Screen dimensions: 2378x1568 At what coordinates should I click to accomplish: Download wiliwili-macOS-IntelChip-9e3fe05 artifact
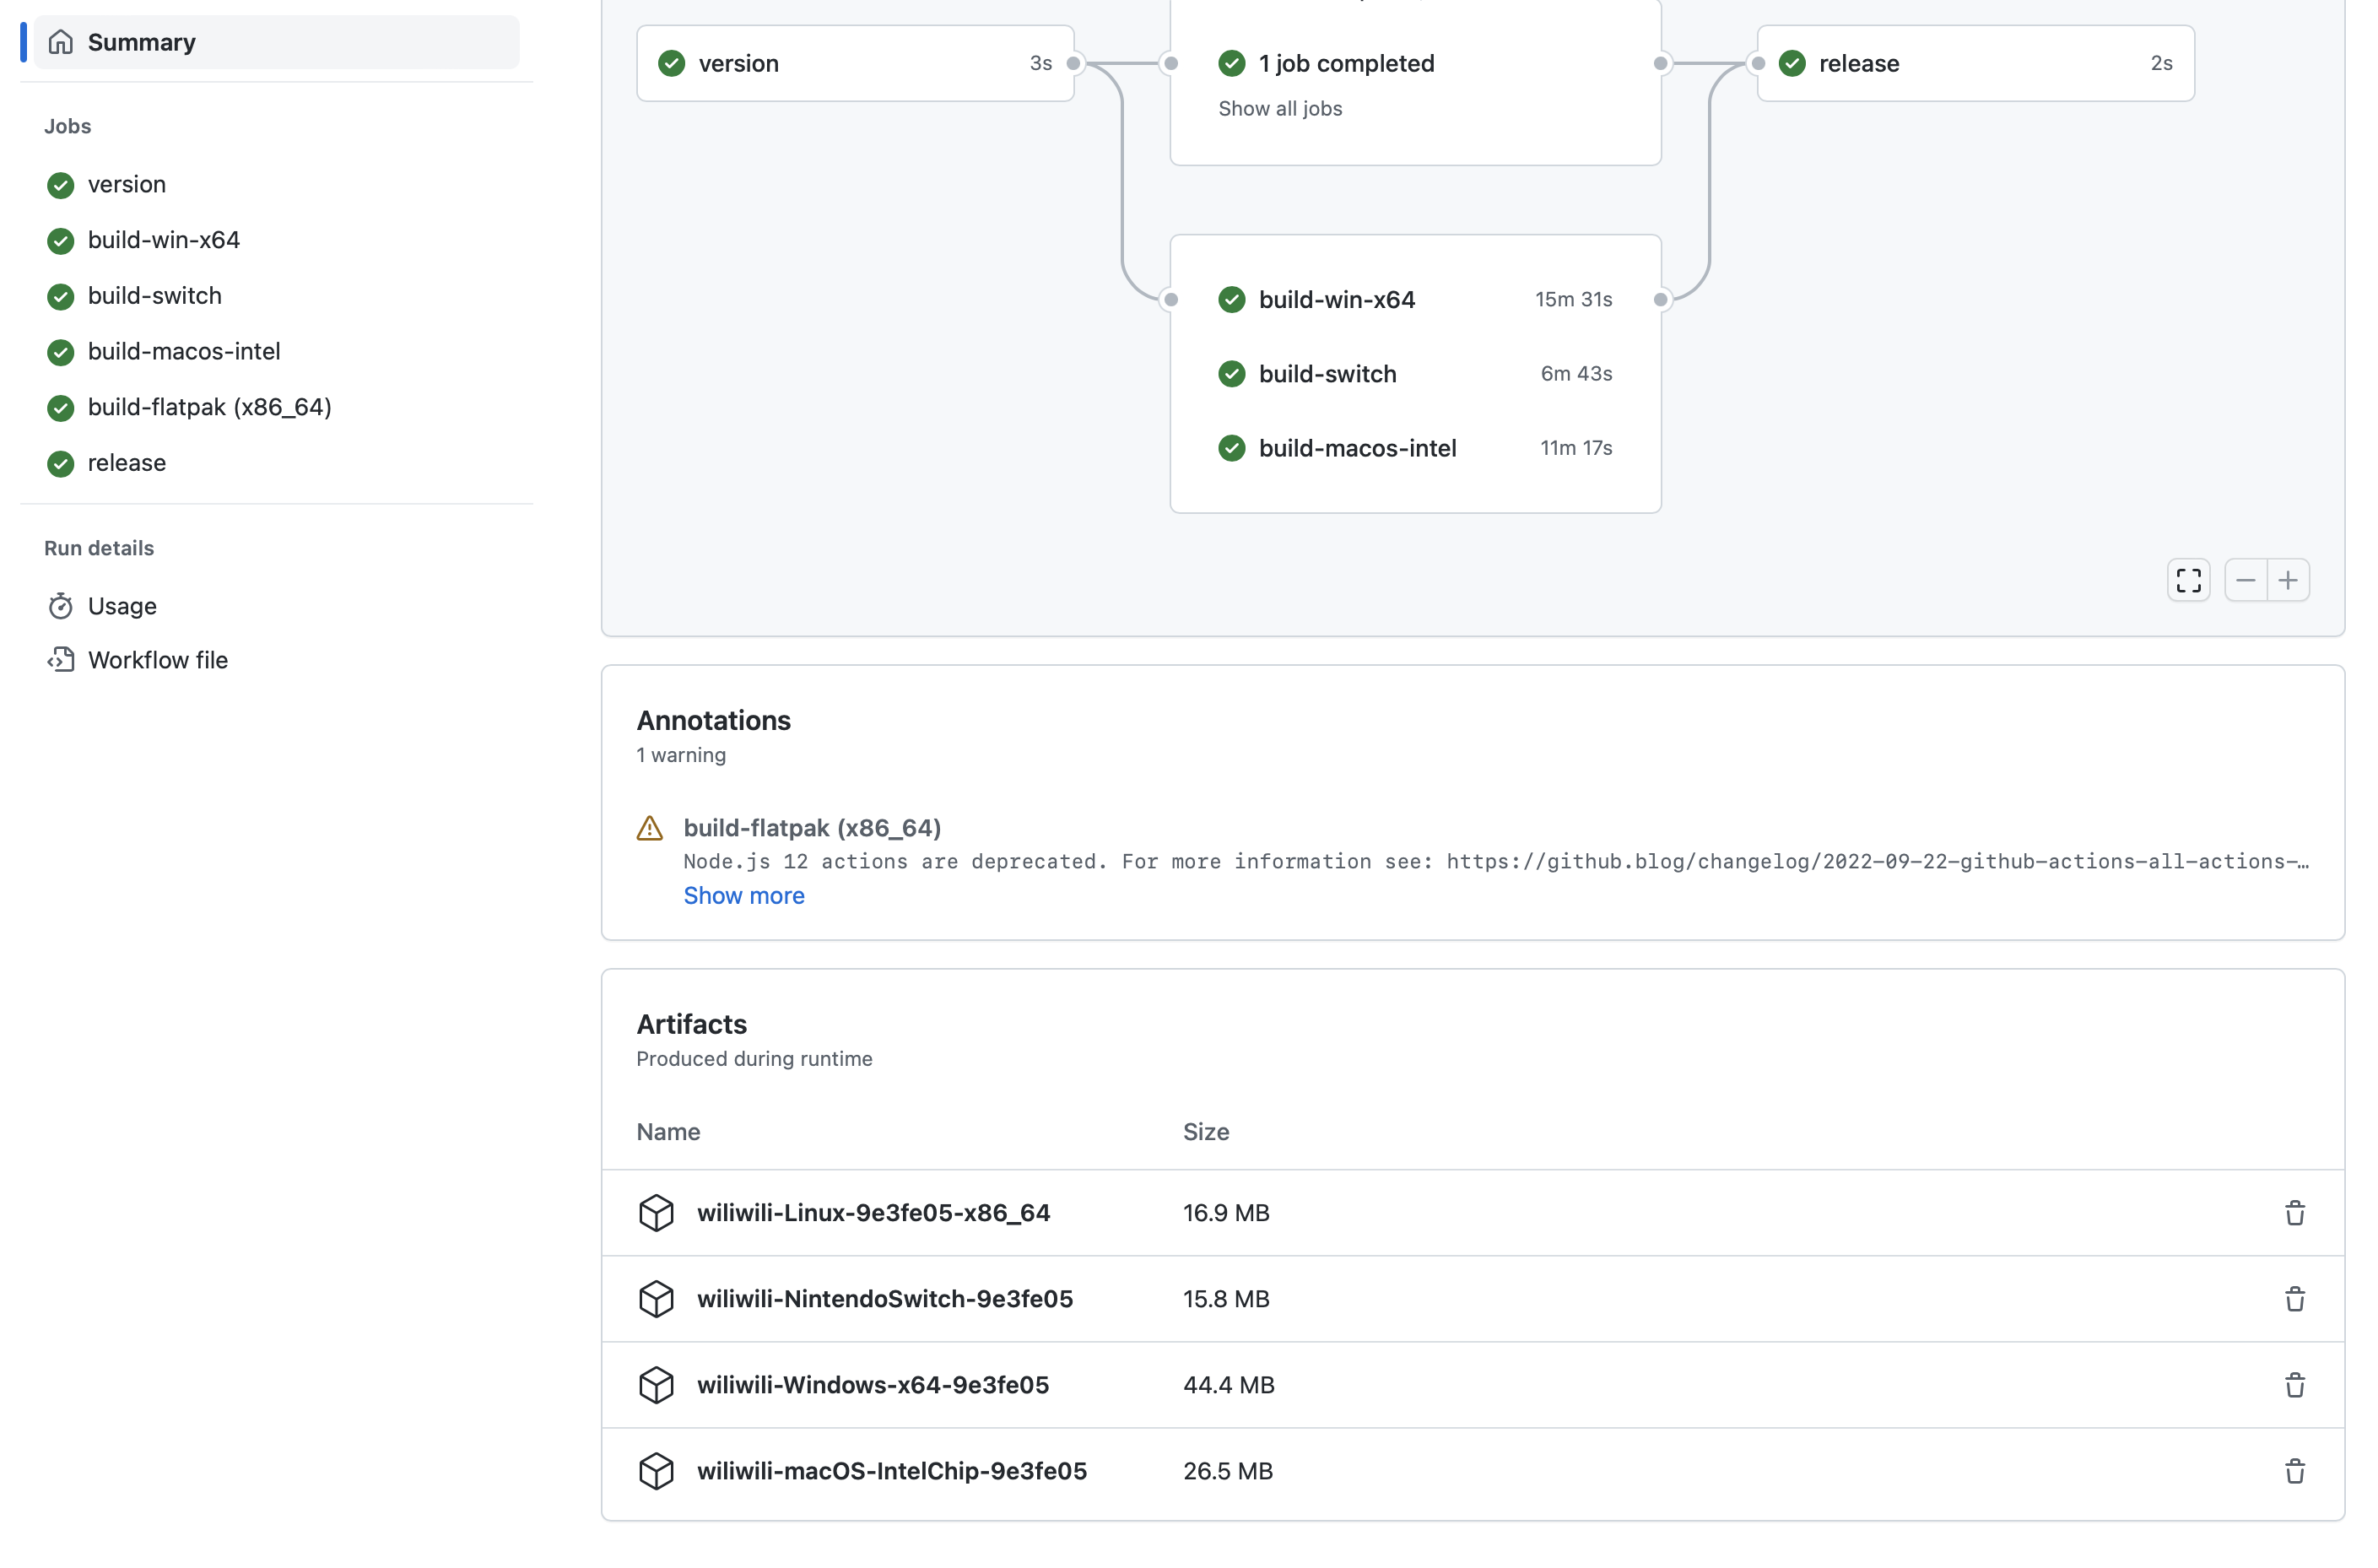click(x=892, y=1471)
